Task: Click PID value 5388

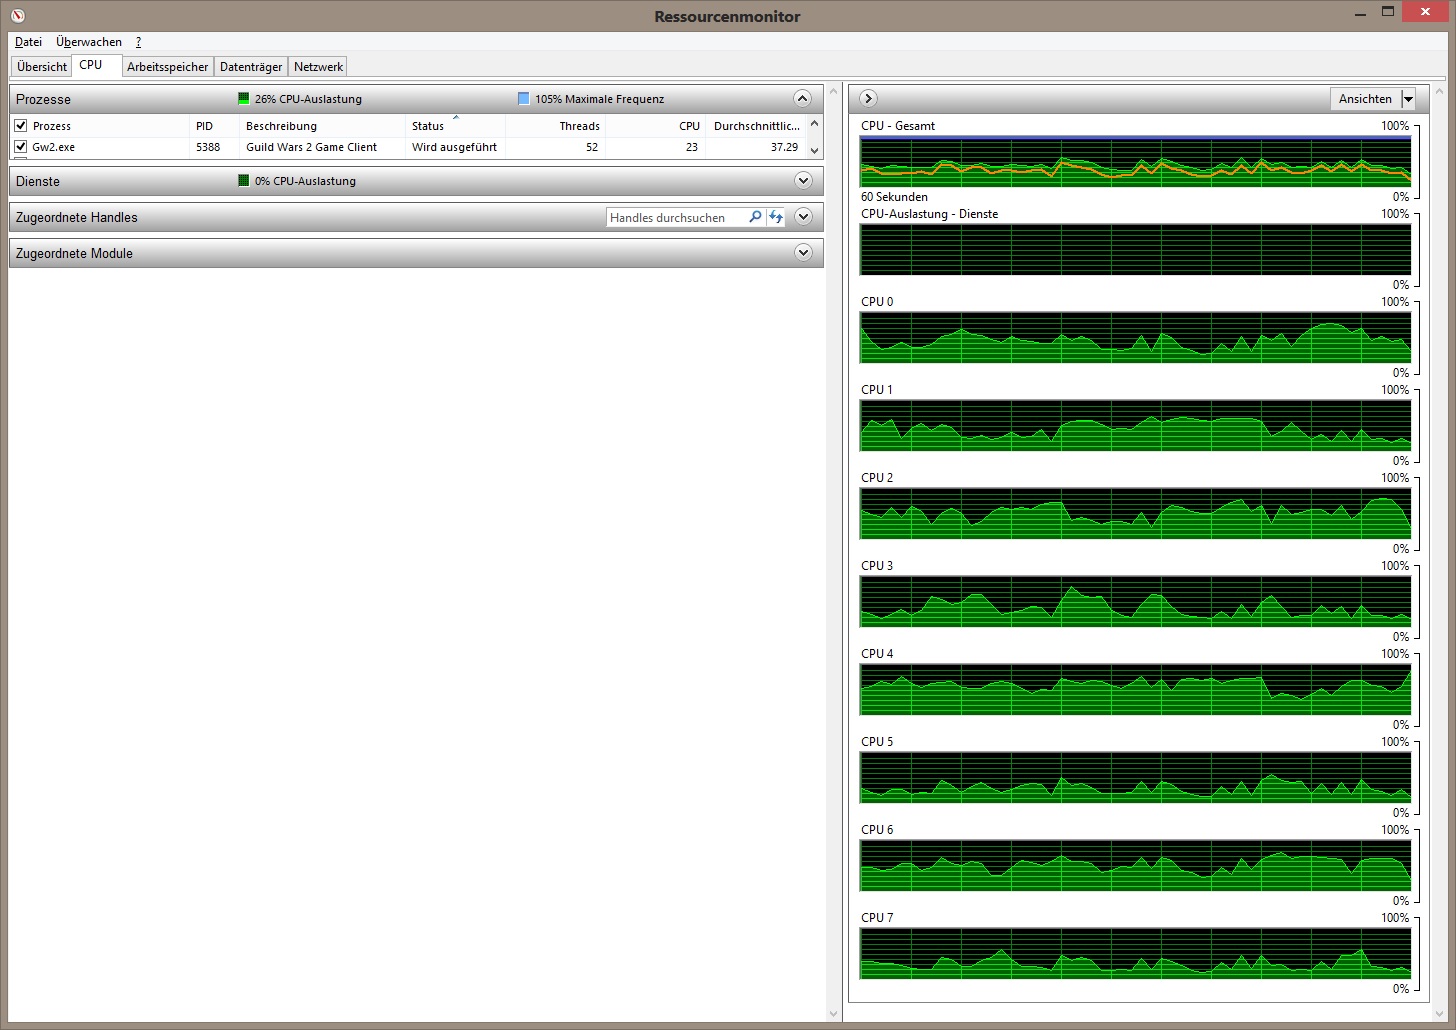Action: [x=208, y=147]
